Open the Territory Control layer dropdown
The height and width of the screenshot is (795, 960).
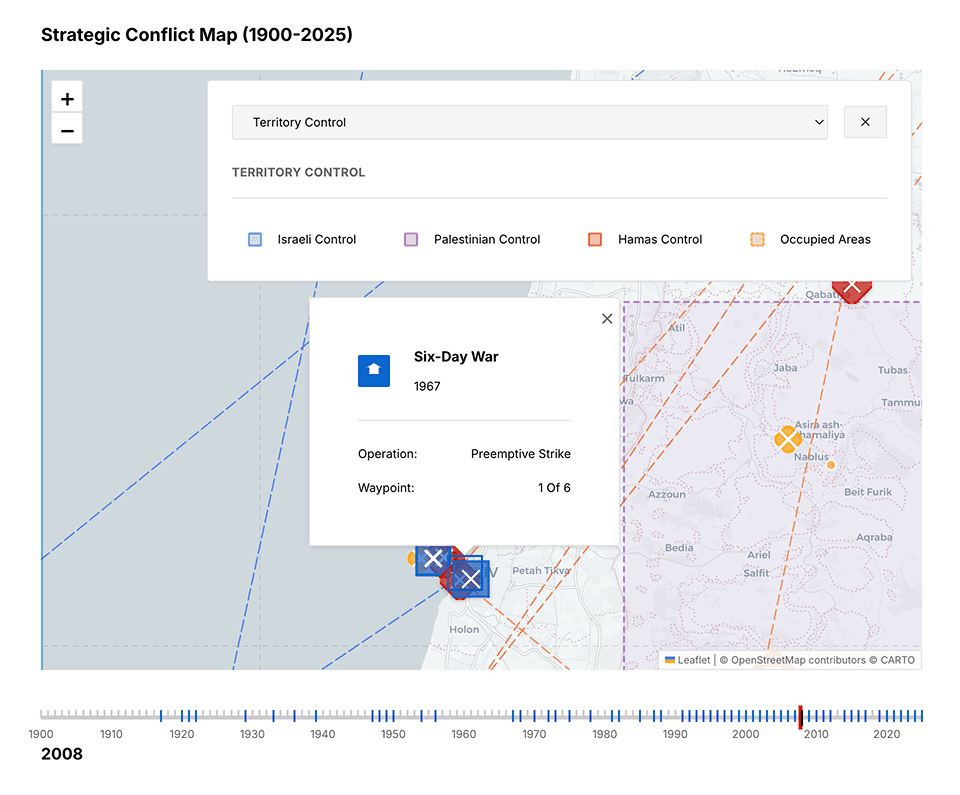pos(529,122)
